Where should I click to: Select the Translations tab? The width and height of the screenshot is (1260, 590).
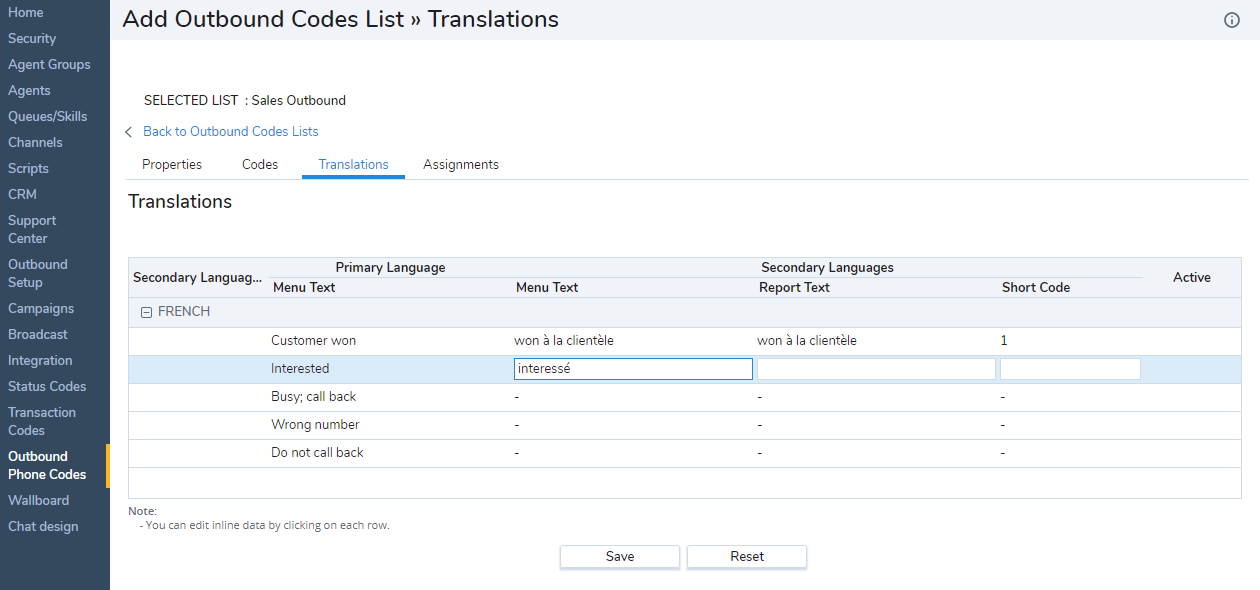[353, 165]
